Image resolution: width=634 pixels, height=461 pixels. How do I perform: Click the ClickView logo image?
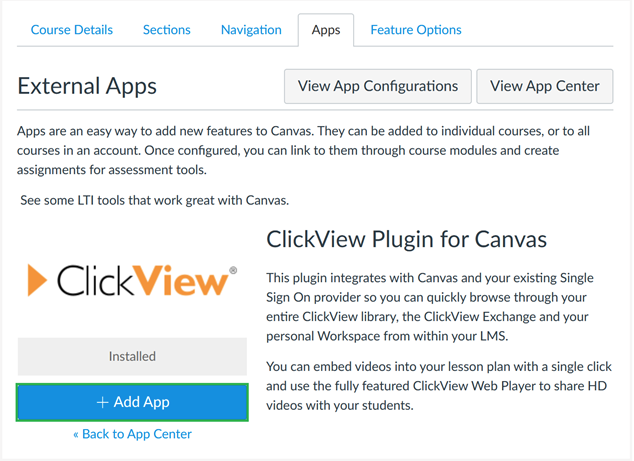coord(132,280)
